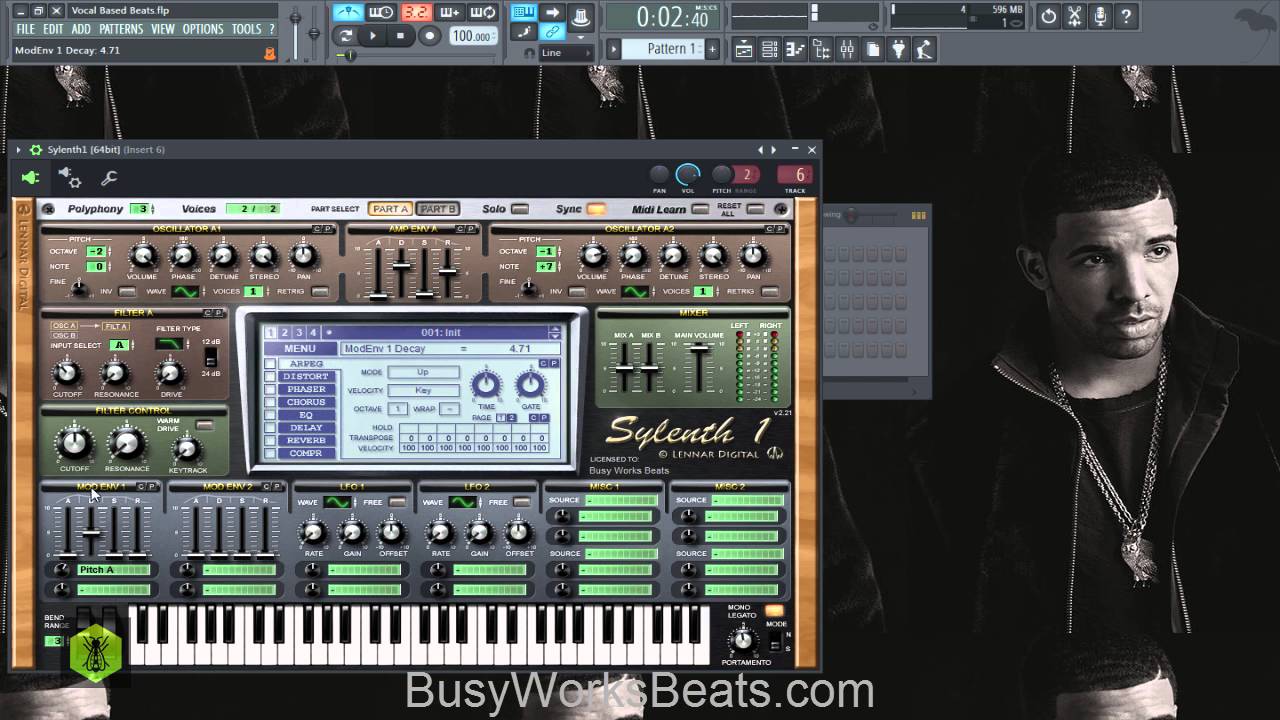Select the CHORUS effect tab
1280x720 pixels.
(x=306, y=402)
